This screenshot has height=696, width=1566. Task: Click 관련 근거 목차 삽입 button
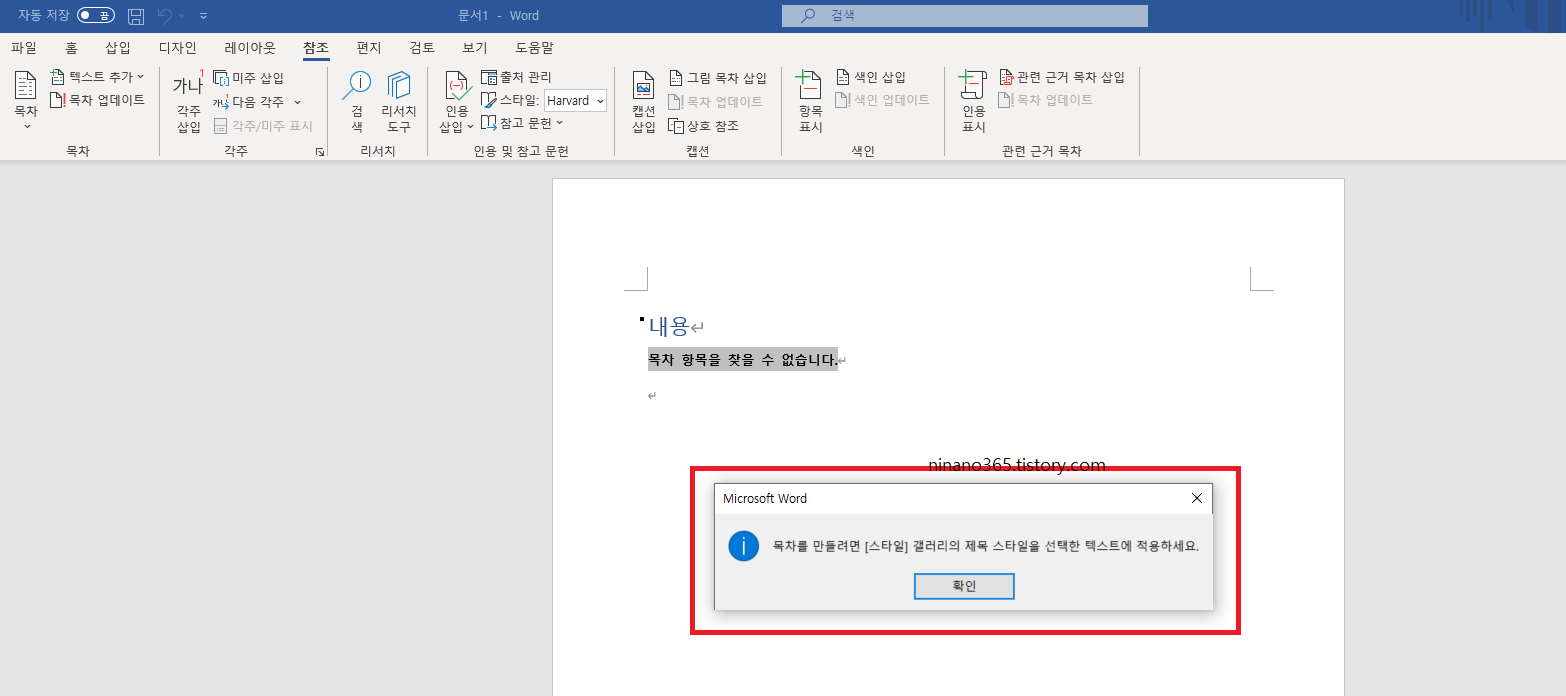pyautogui.click(x=1062, y=77)
